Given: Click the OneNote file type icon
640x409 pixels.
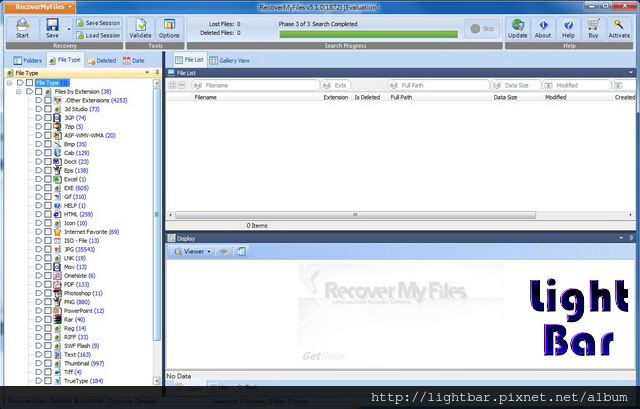Looking at the screenshot, I should click(x=58, y=276).
